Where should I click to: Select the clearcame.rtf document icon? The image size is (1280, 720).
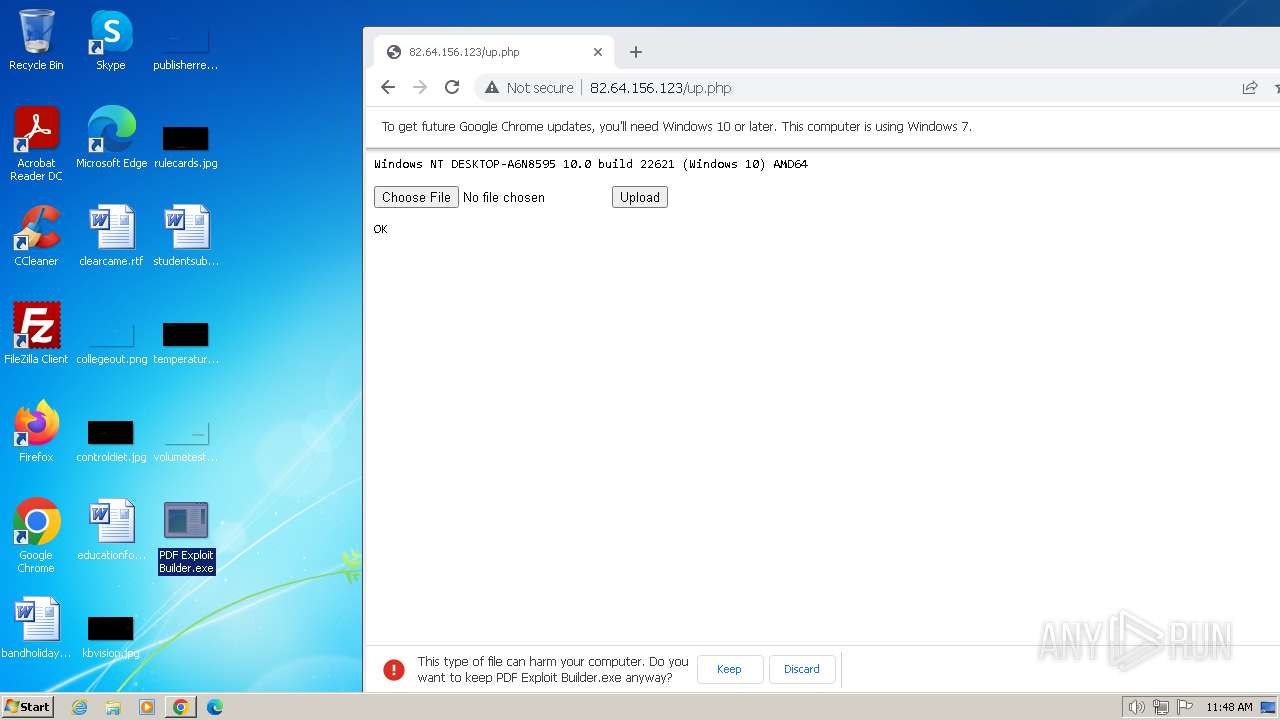111,235
